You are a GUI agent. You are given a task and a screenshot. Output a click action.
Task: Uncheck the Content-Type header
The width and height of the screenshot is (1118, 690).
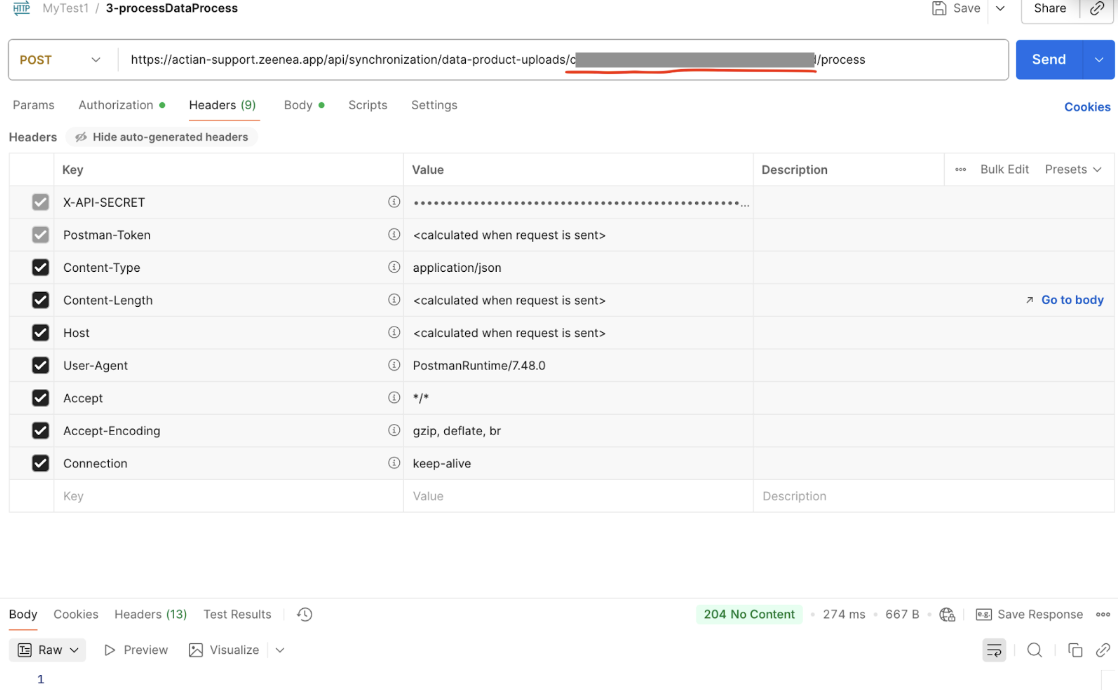pyautogui.click(x=41, y=267)
